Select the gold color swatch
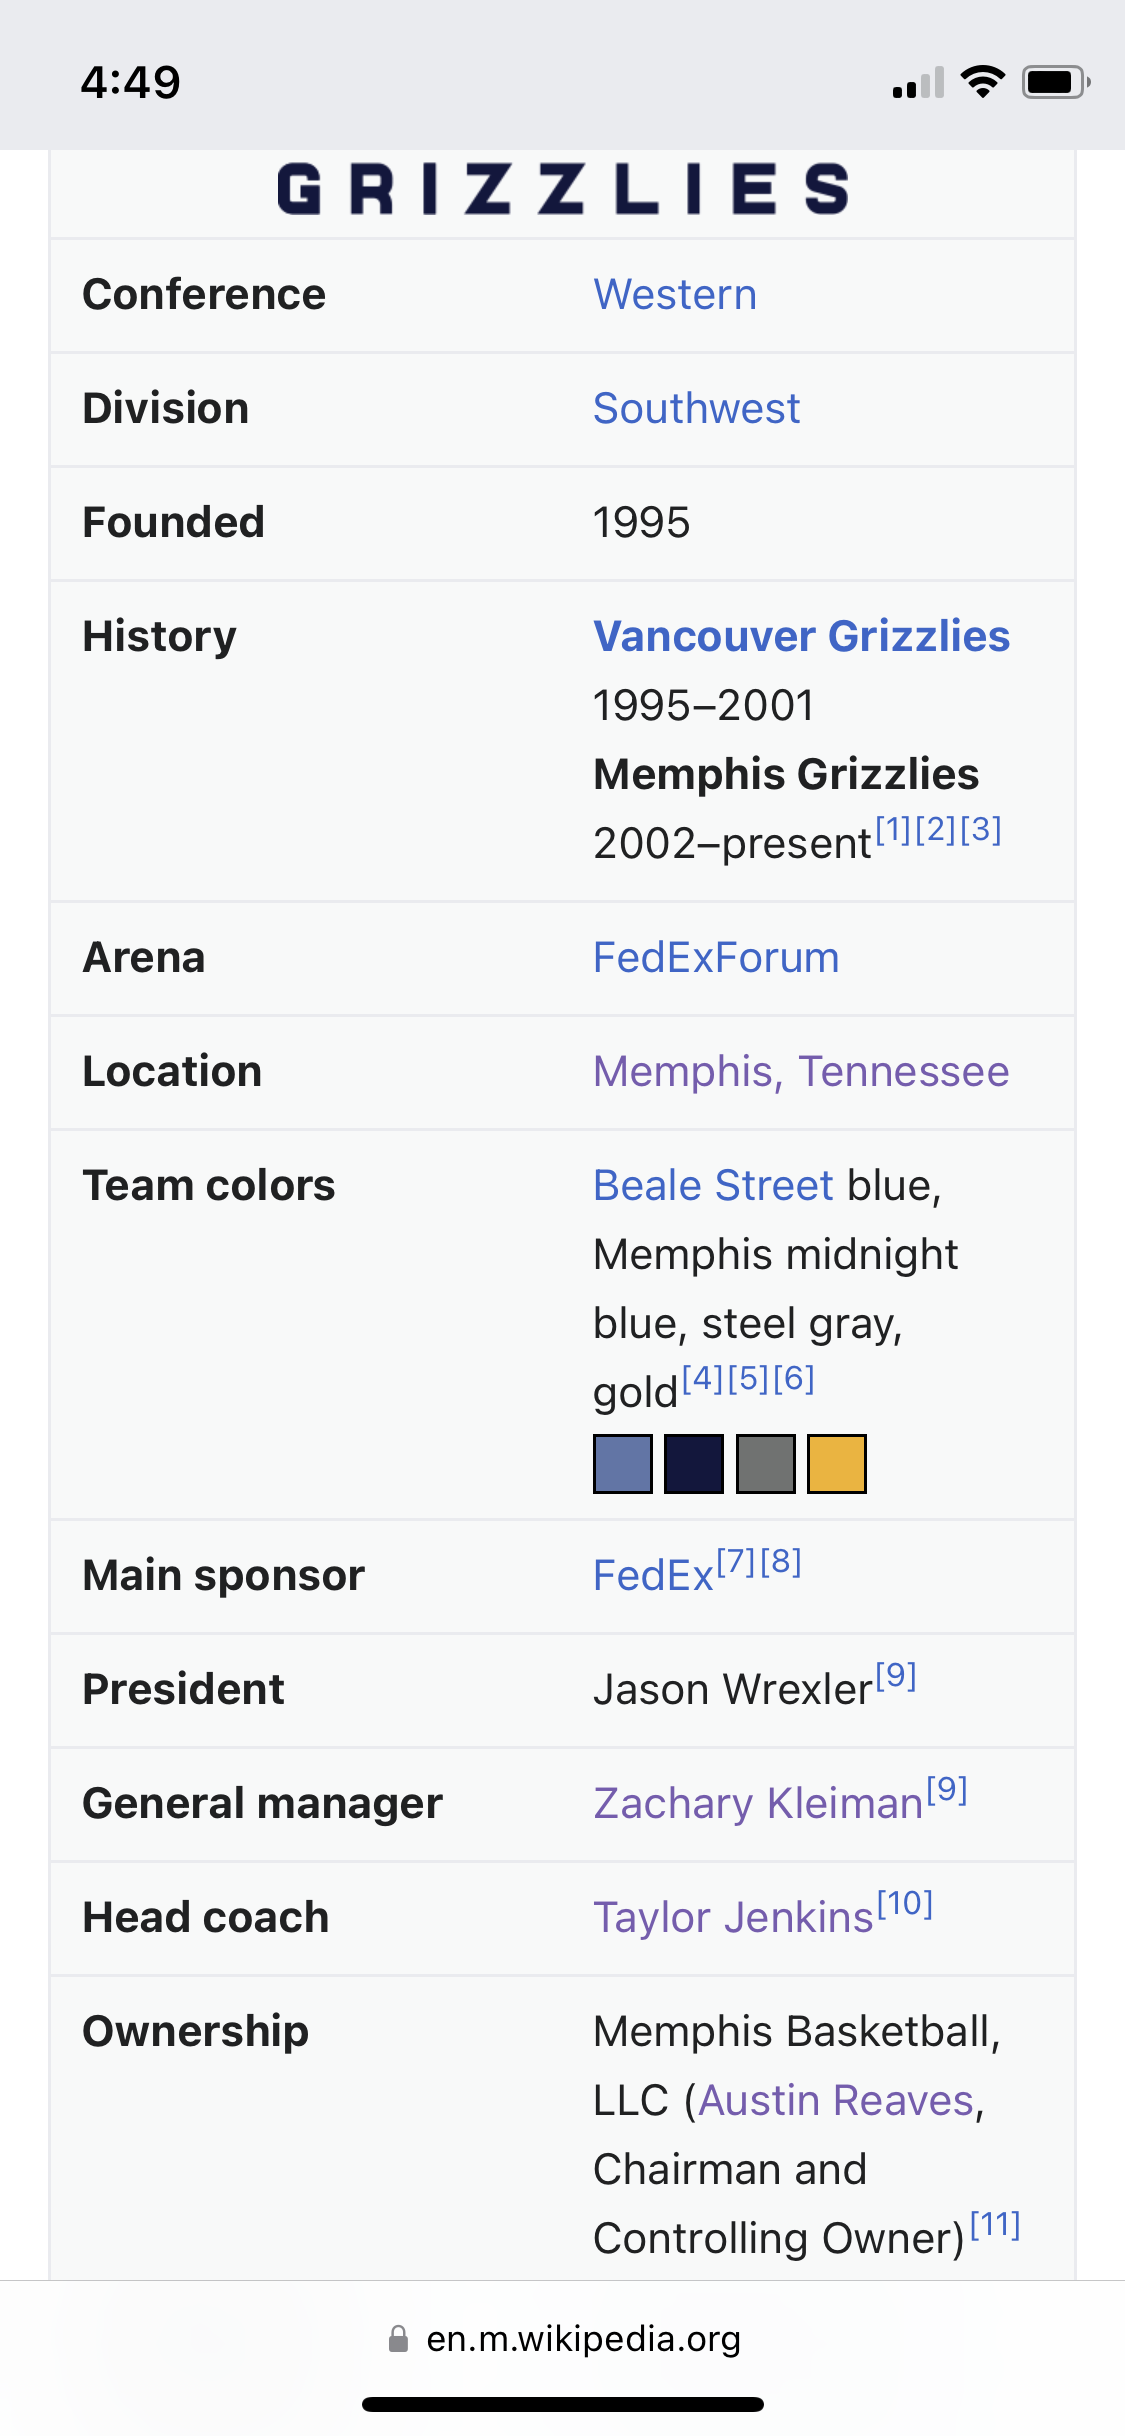 point(837,1464)
